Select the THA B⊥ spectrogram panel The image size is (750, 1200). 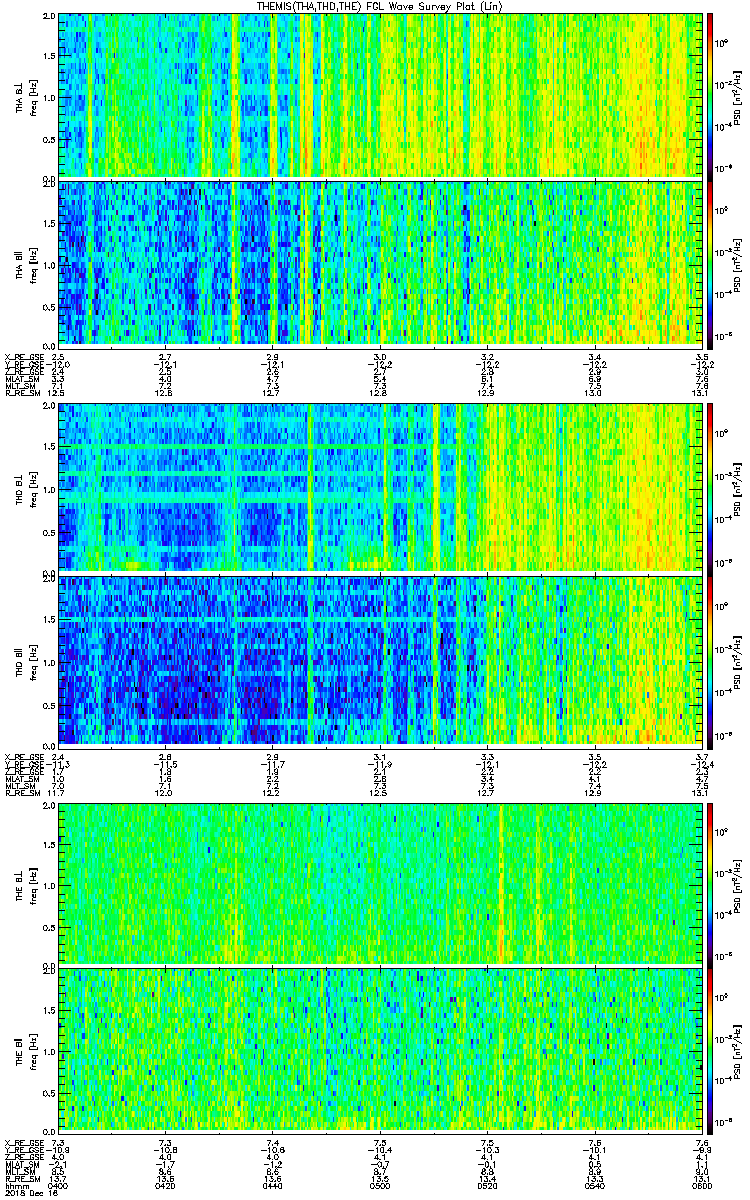(378, 95)
